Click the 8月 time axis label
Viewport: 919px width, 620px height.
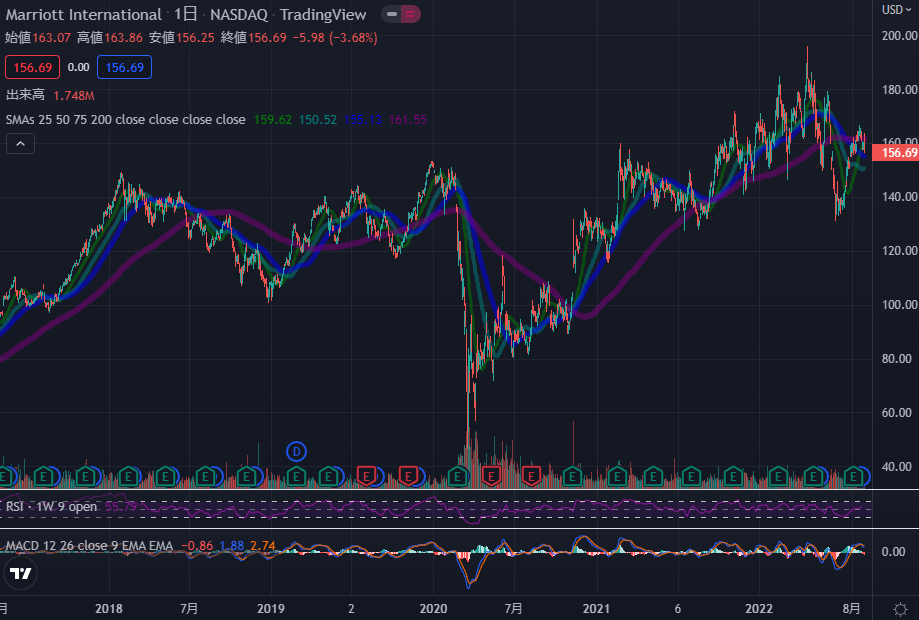[852, 609]
